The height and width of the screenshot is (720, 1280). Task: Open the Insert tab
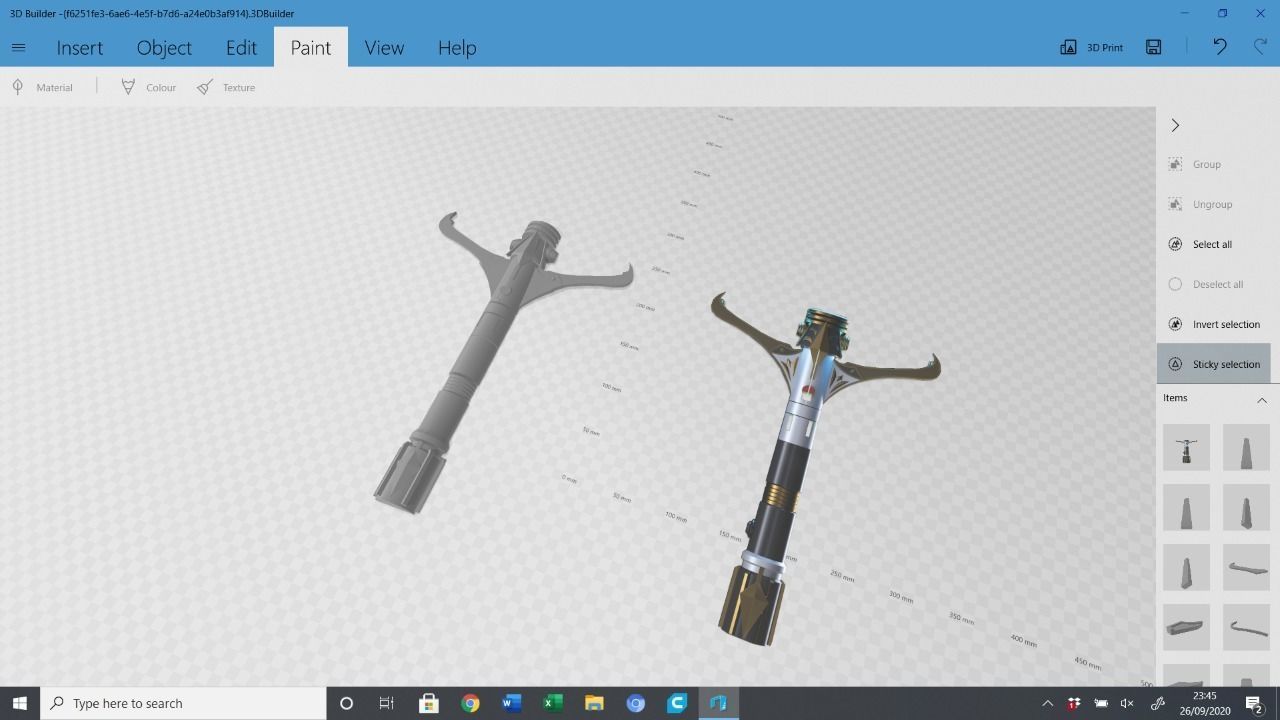(x=80, y=48)
